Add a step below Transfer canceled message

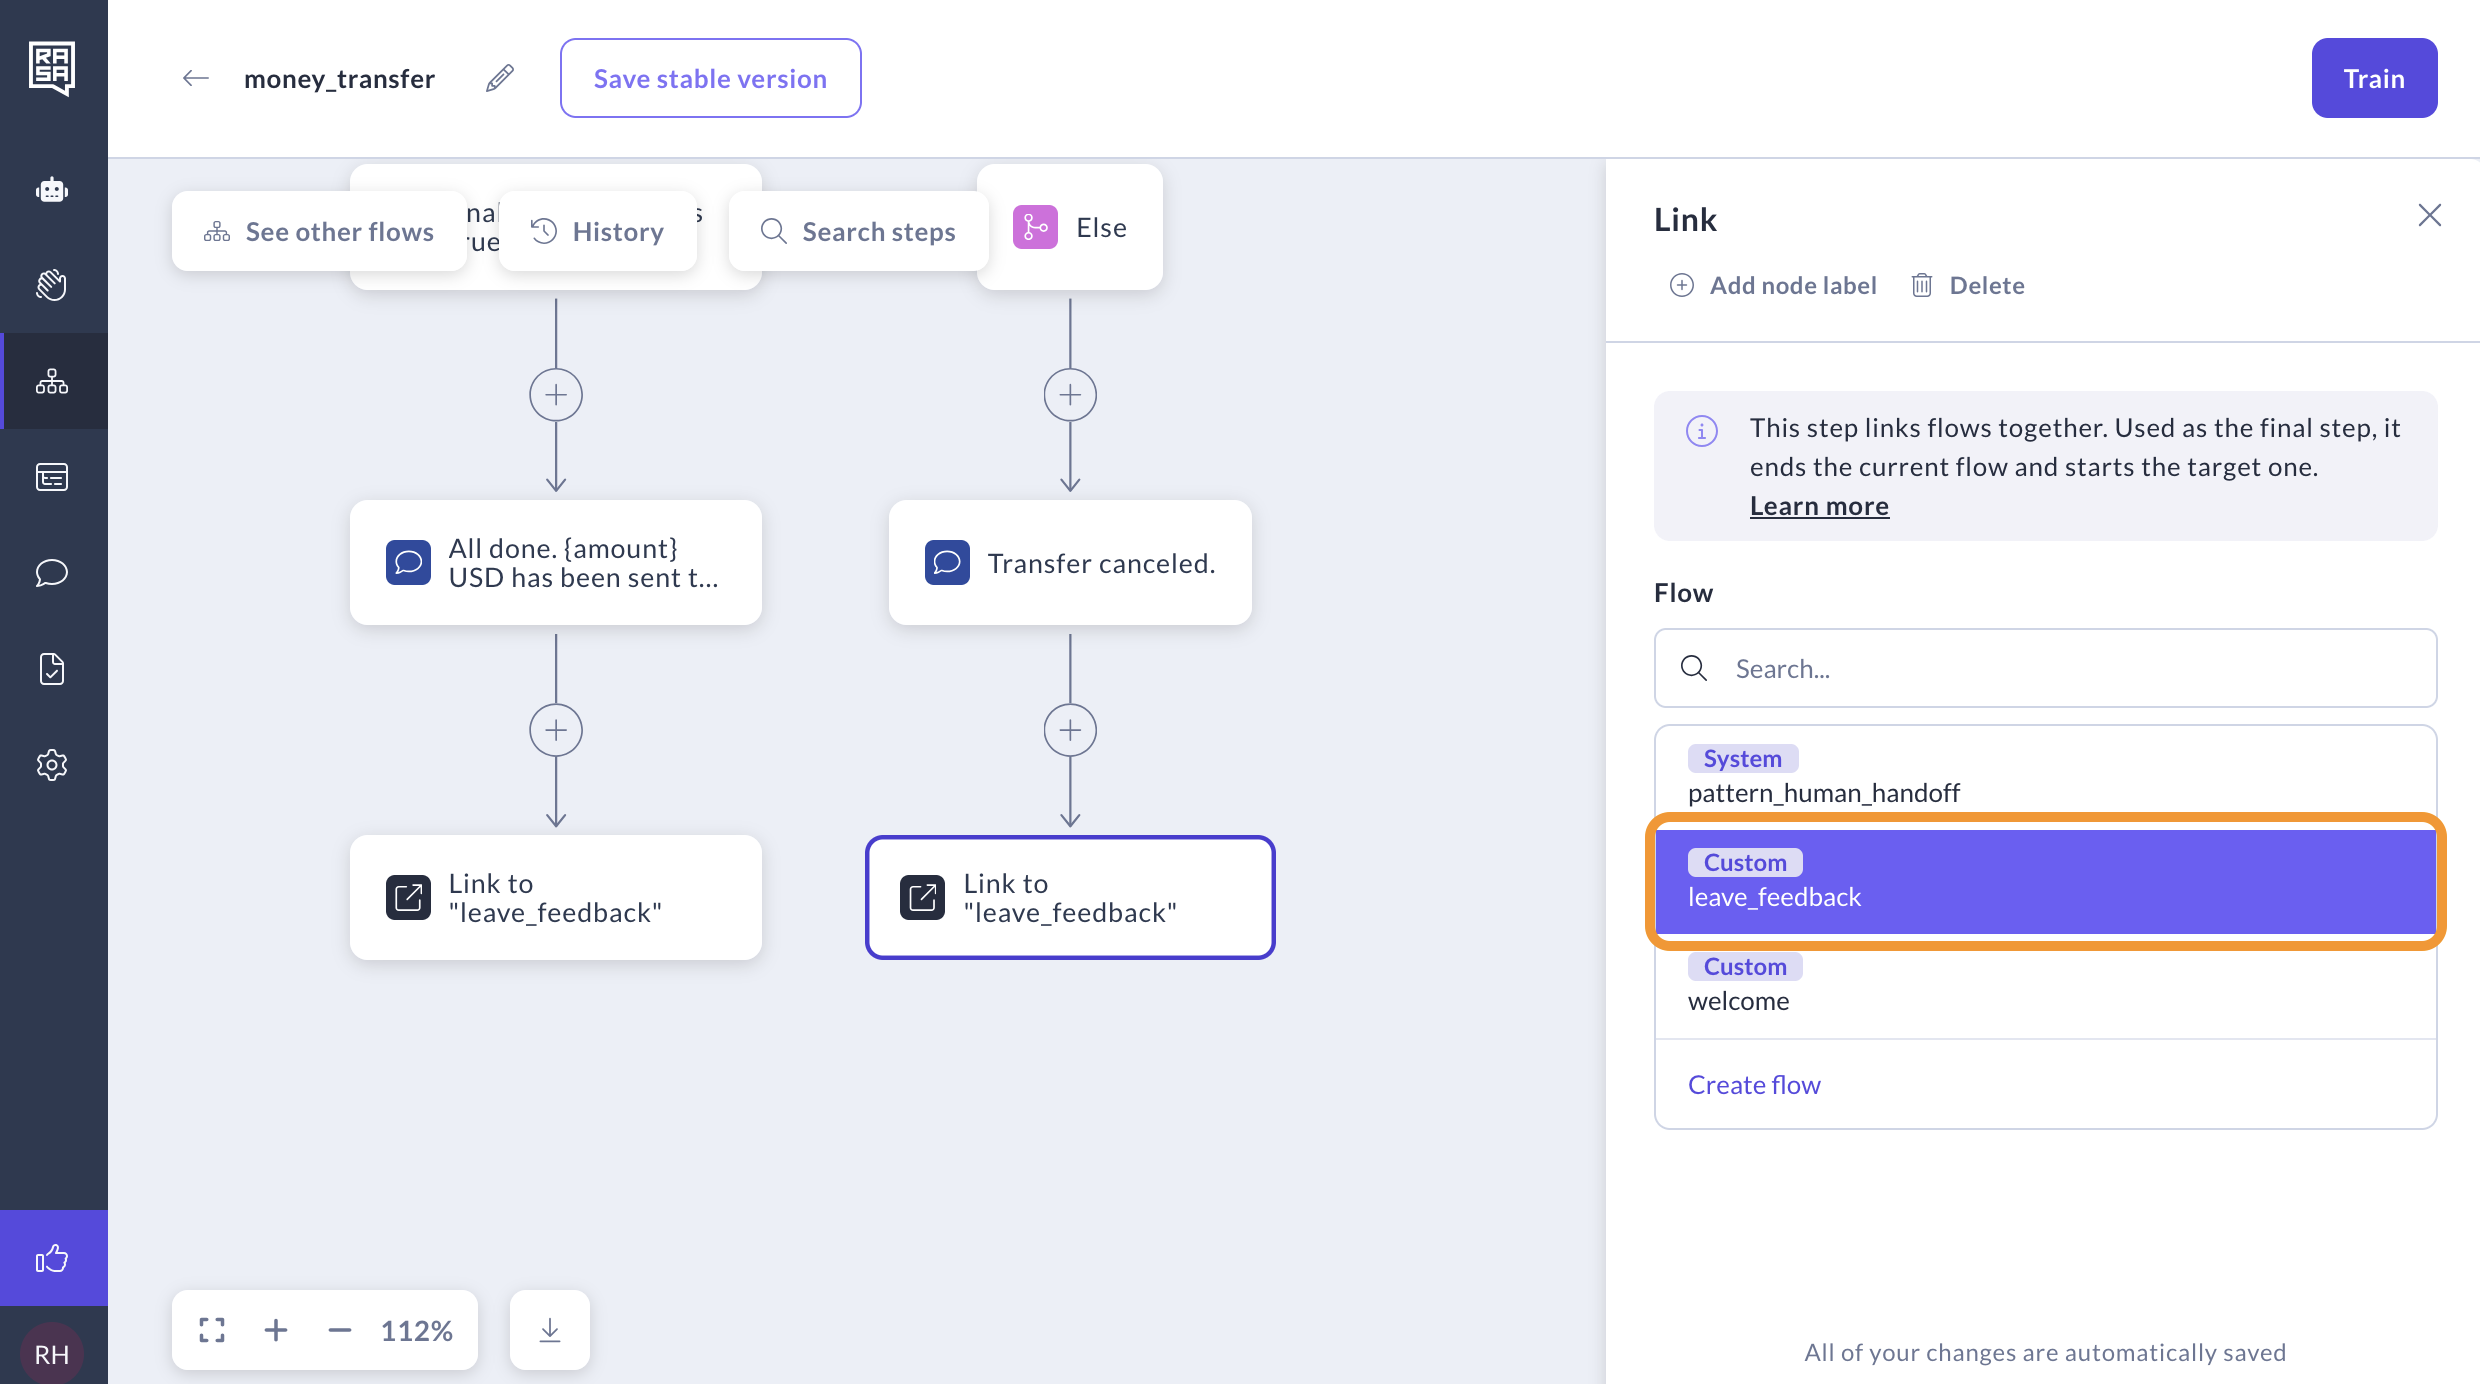tap(1070, 730)
